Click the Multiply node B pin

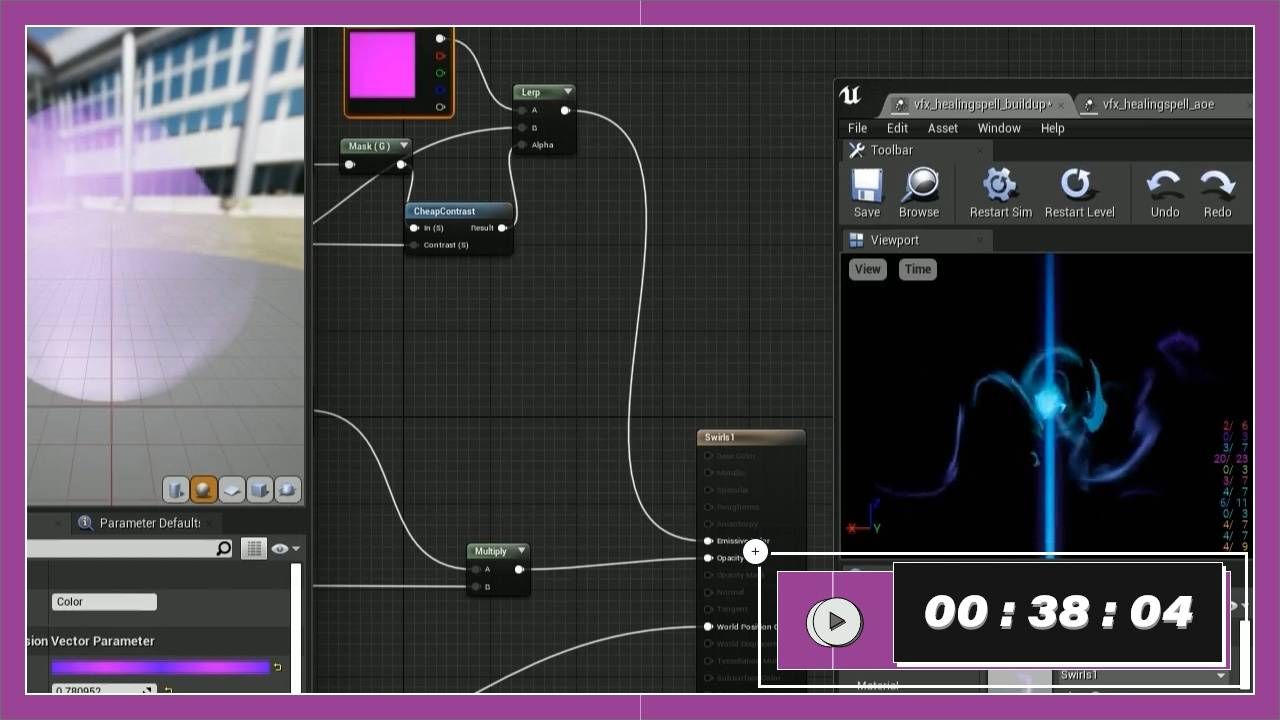point(475,587)
